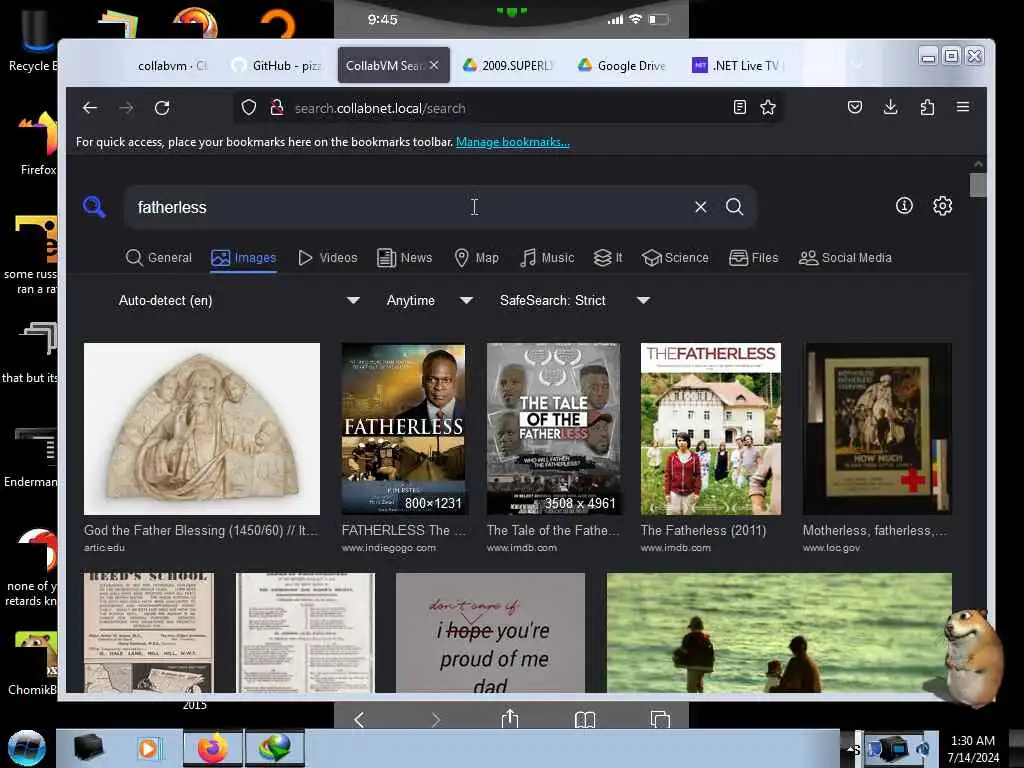
Task: Switch to the Map search category
Action: pyautogui.click(x=477, y=258)
